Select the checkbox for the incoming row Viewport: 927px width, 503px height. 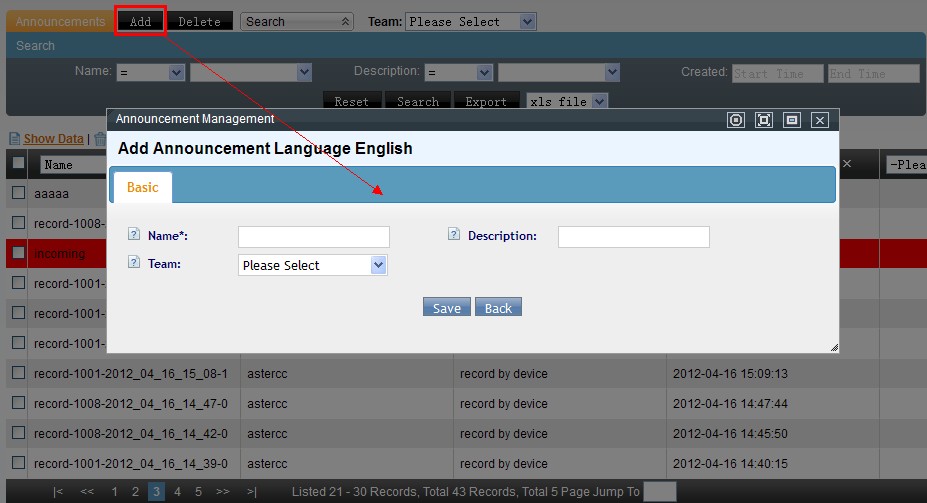pyautogui.click(x=18, y=253)
